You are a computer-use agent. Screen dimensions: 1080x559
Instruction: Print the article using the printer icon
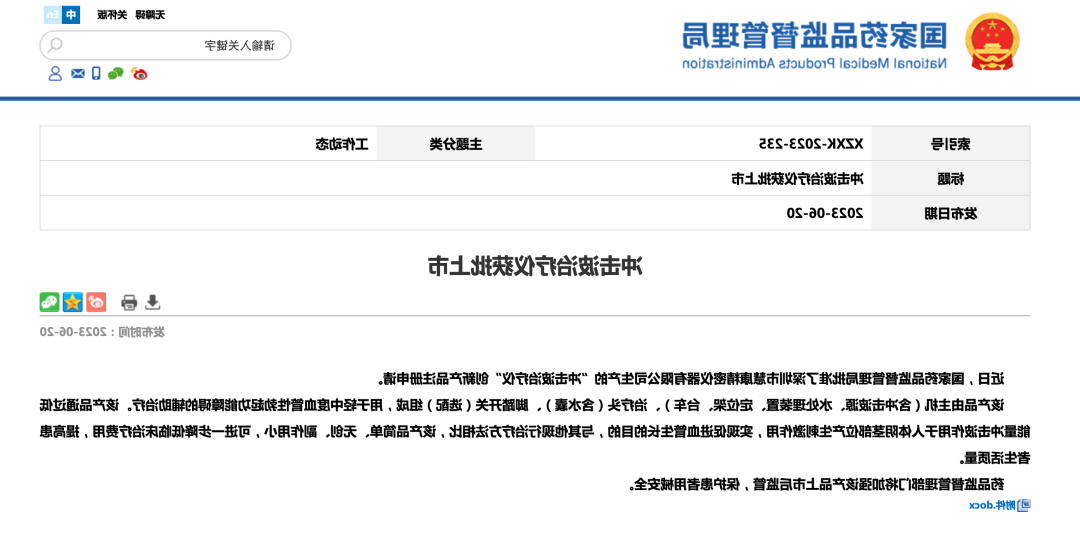pyautogui.click(x=129, y=303)
